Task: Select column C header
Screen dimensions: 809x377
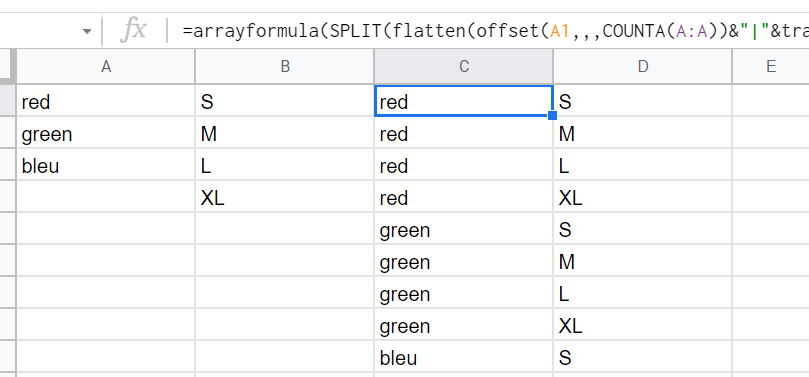Action: tap(463, 66)
